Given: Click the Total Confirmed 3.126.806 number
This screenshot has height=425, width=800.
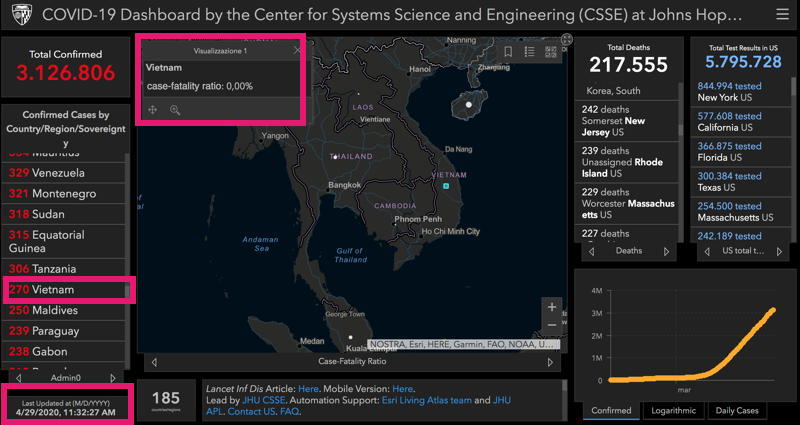Looking at the screenshot, I should [x=66, y=73].
